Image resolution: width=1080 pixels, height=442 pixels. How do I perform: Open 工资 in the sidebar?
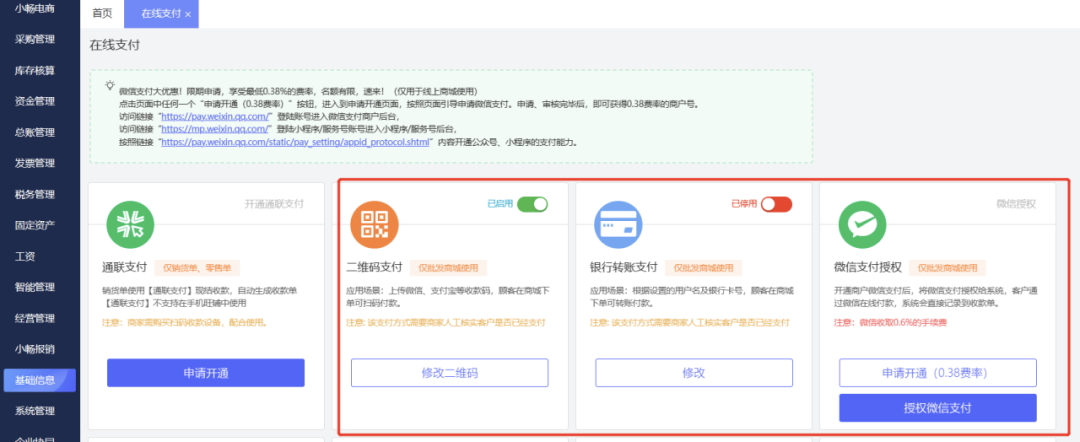tap(25, 256)
